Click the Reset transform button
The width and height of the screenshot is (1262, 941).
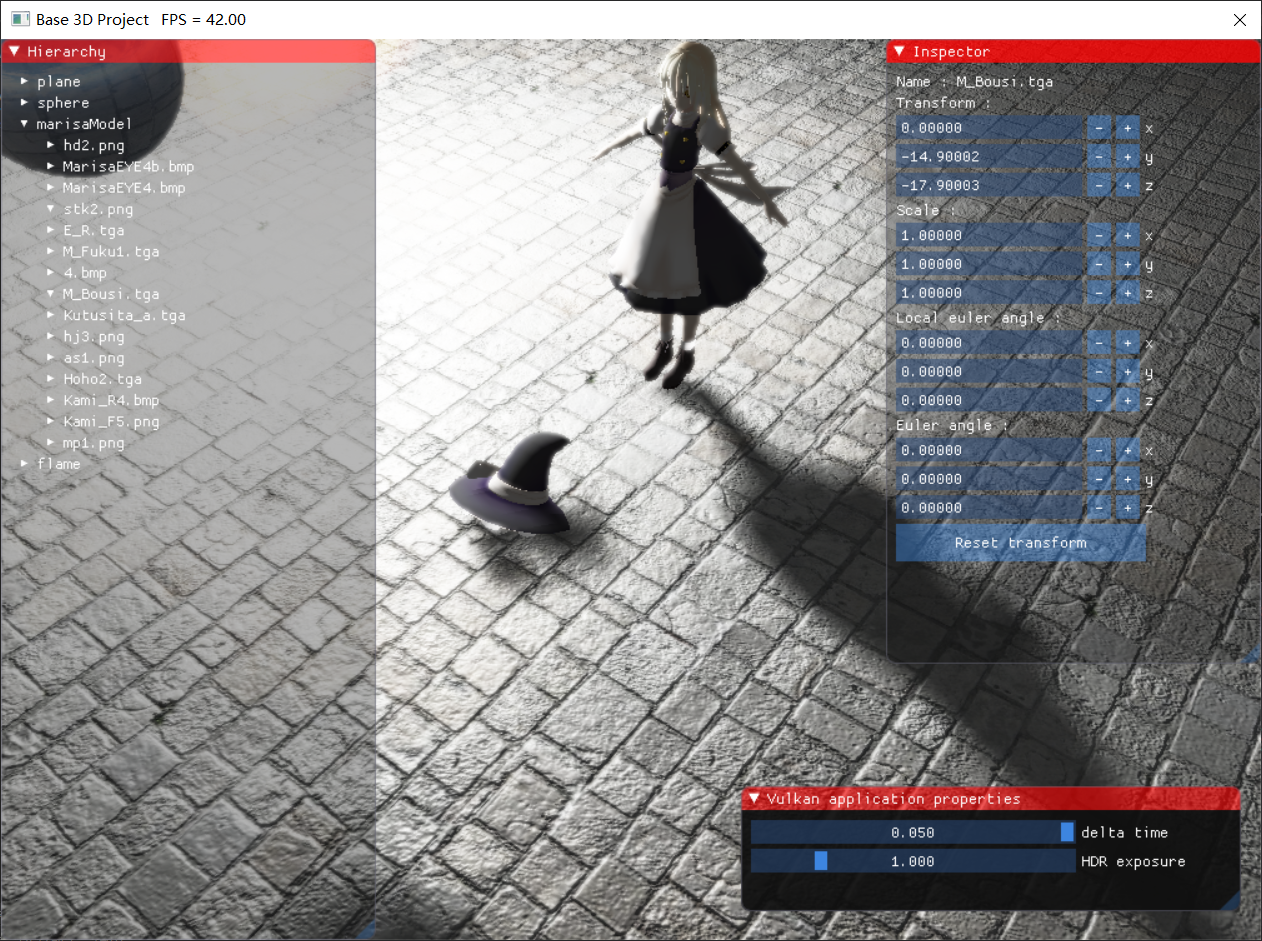[x=1020, y=543]
